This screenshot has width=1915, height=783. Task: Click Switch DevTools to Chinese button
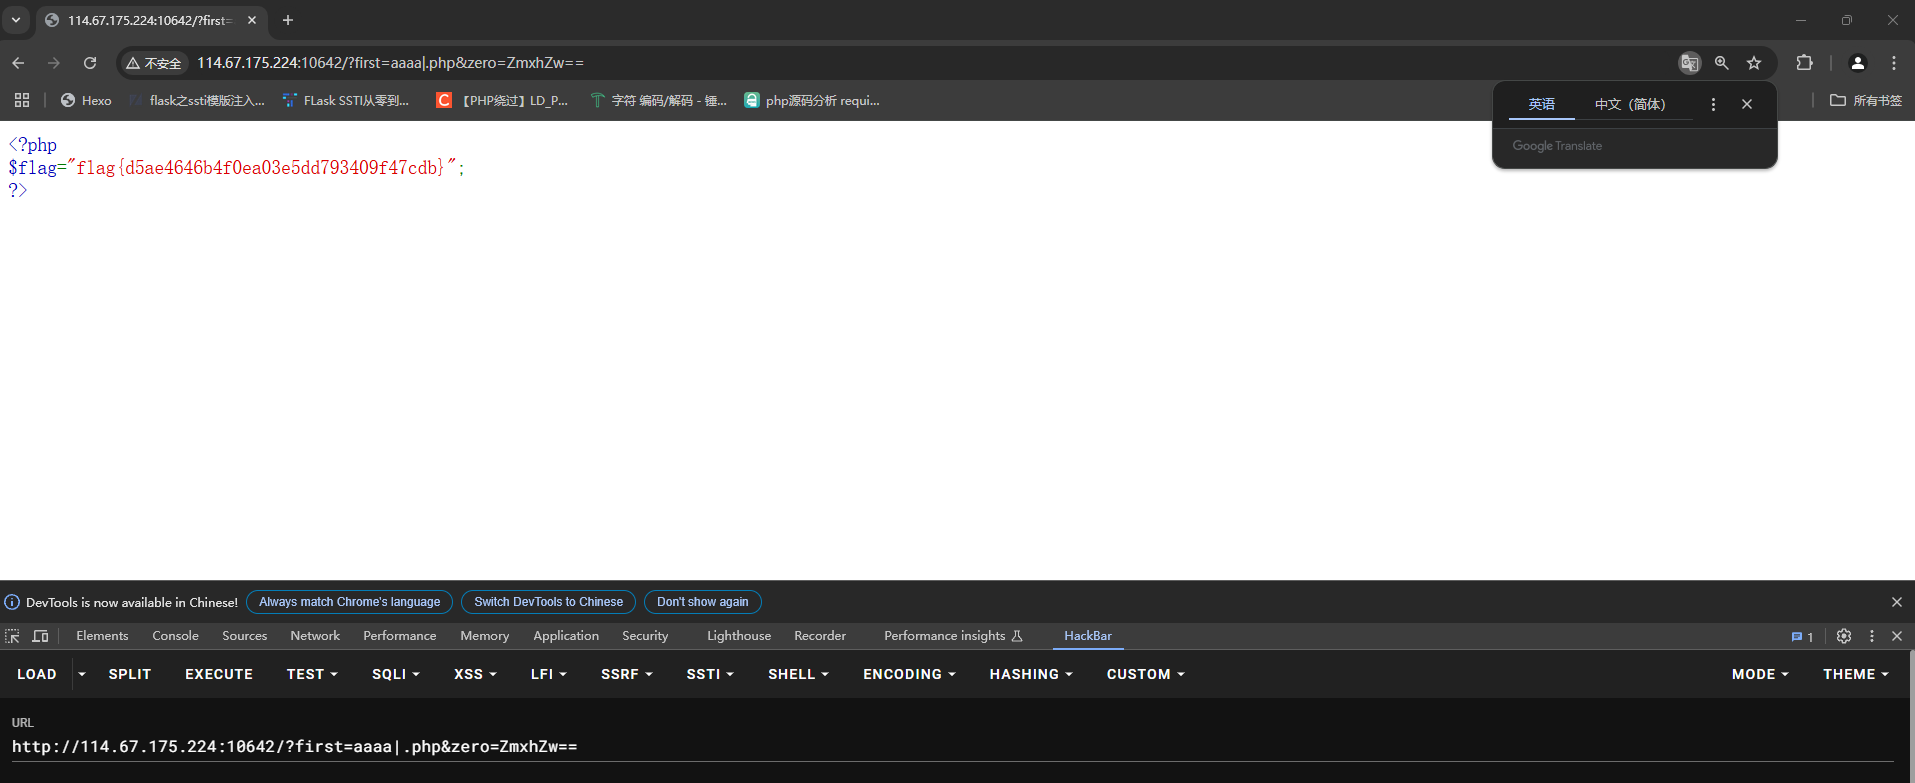click(548, 602)
